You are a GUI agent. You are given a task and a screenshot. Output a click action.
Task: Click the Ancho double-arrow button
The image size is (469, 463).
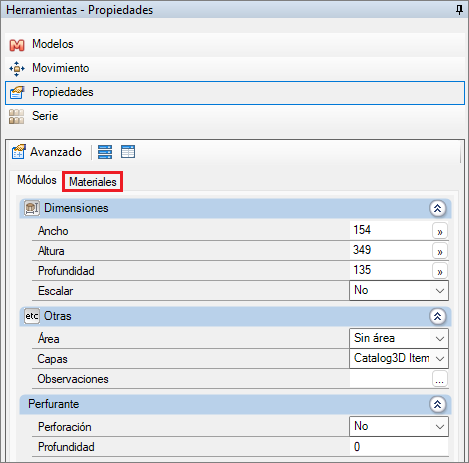click(x=440, y=231)
